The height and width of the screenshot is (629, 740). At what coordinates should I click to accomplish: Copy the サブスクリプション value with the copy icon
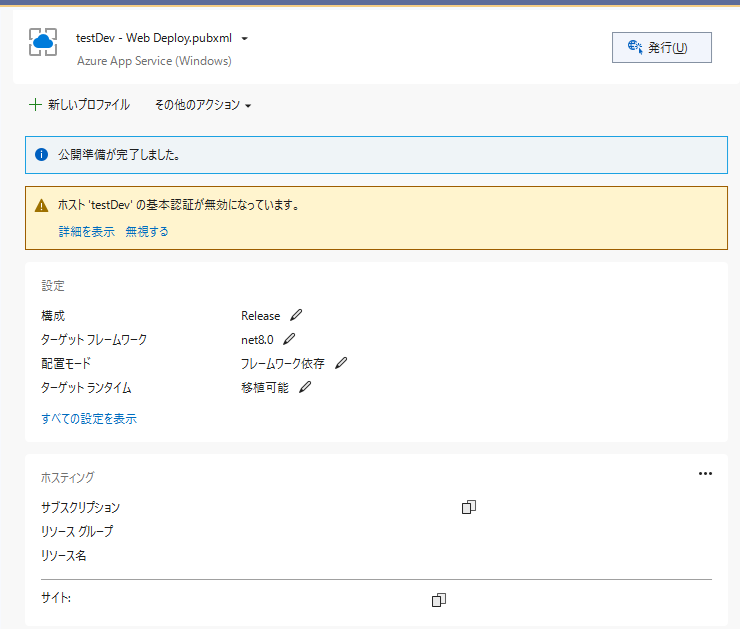(469, 507)
